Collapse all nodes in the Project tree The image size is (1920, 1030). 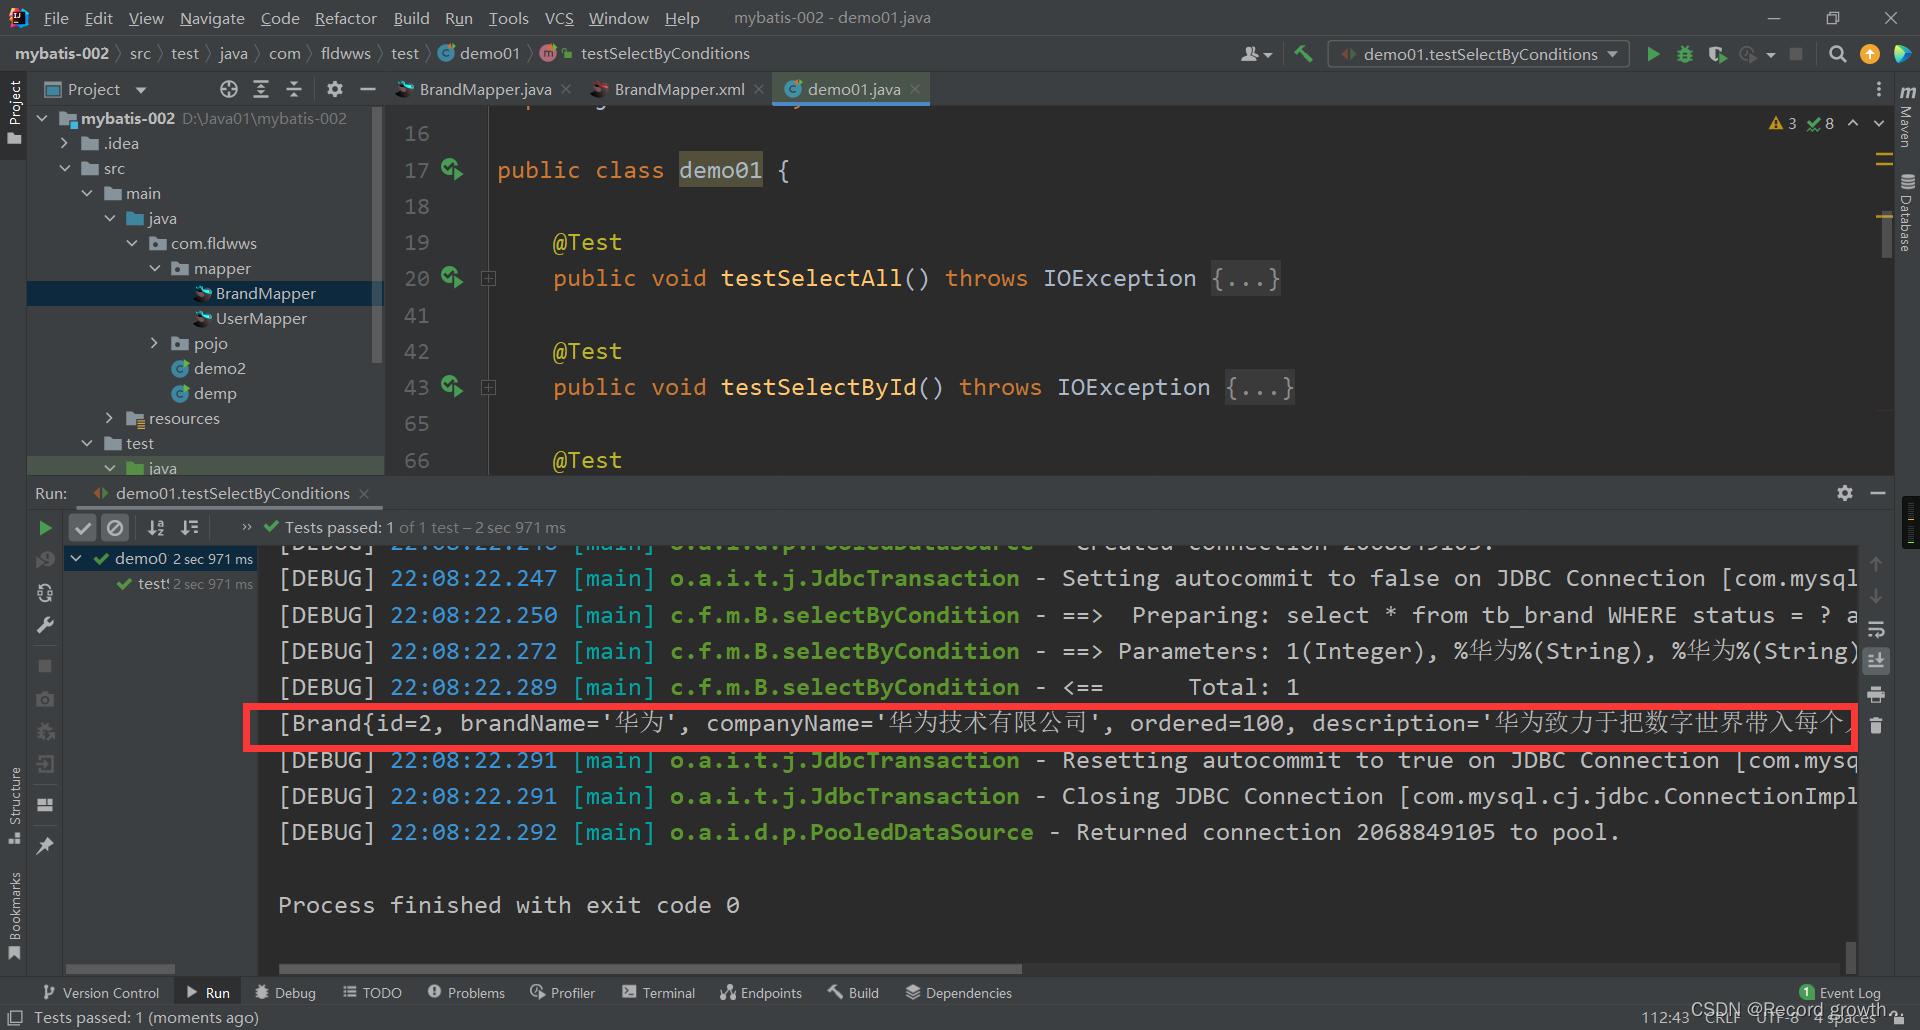[294, 89]
